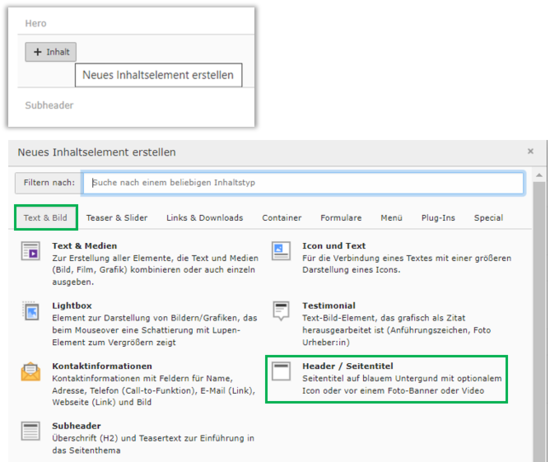
Task: Select the Subheader element icon
Action: 31,431
